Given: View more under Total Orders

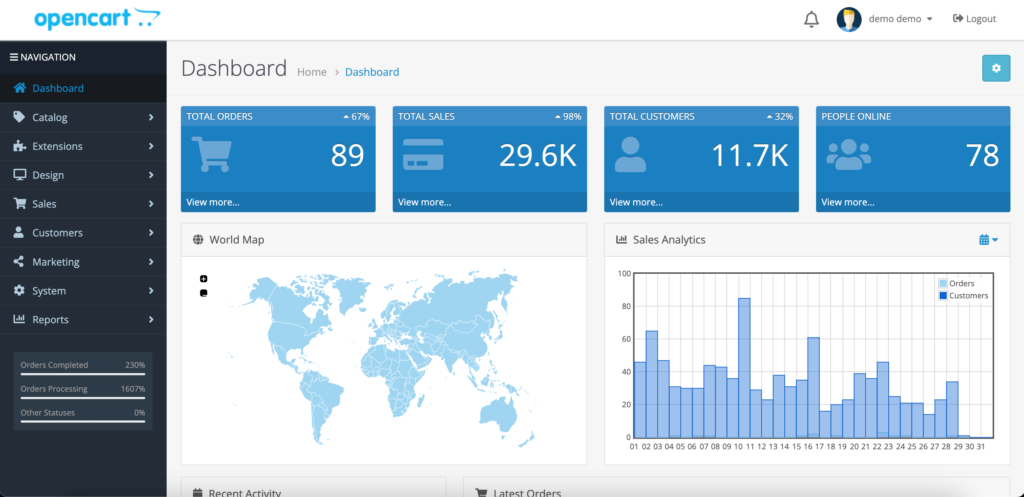Looking at the screenshot, I should tap(213, 202).
